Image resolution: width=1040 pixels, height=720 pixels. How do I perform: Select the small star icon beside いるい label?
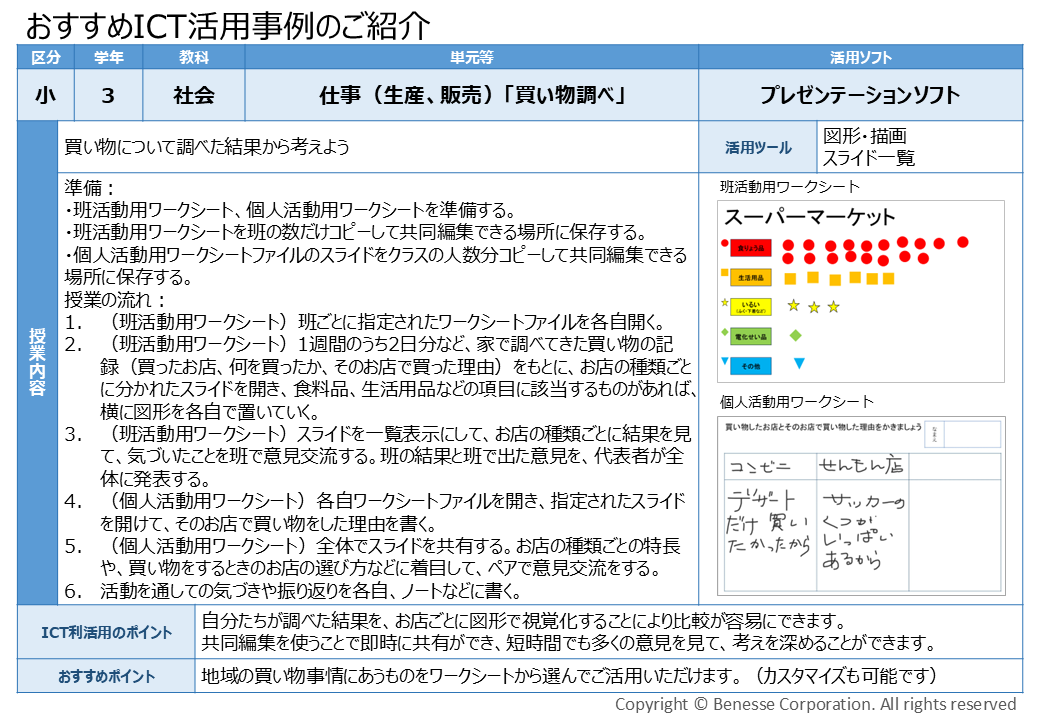click(x=724, y=303)
